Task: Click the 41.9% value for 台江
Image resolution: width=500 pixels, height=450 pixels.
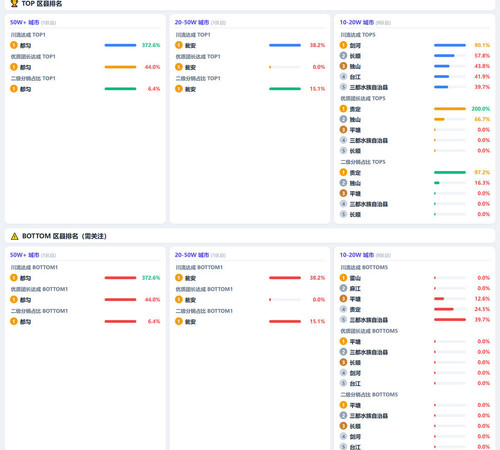Action: (482, 76)
